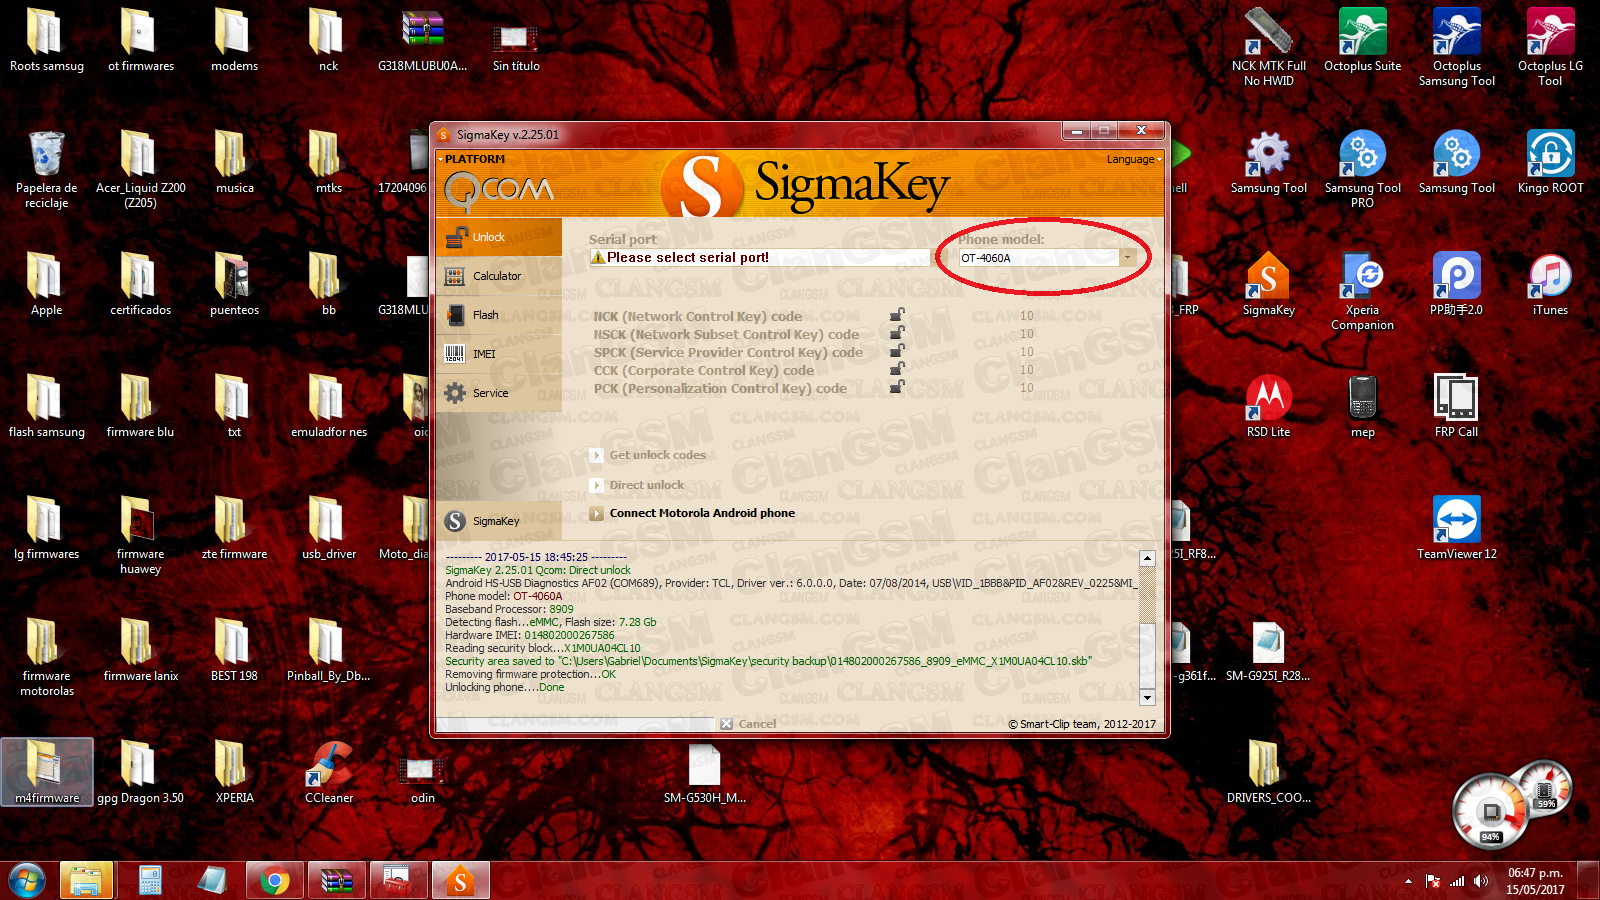Select FRP Call desktop icon
The image size is (1600, 900).
[1456, 406]
